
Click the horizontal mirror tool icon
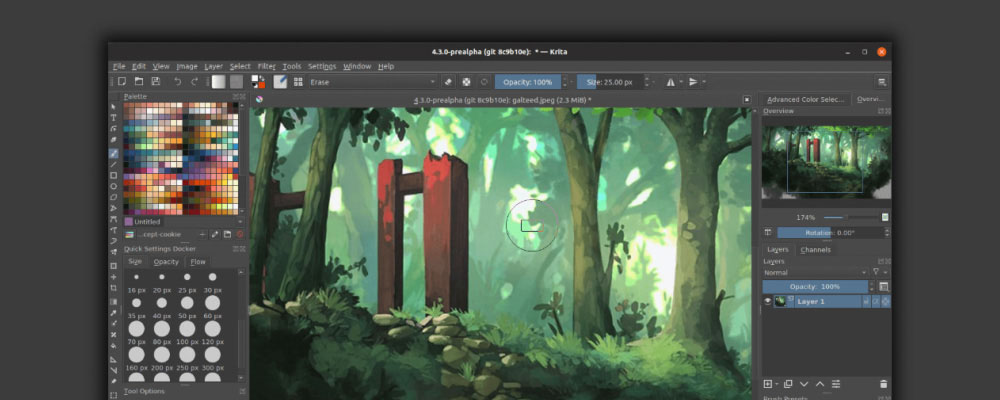pos(670,81)
